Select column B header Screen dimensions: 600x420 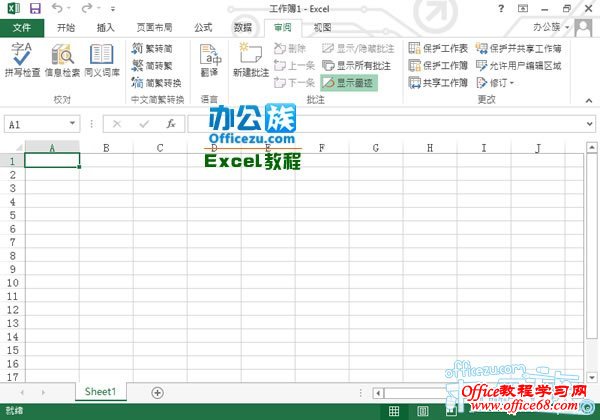tap(106, 148)
